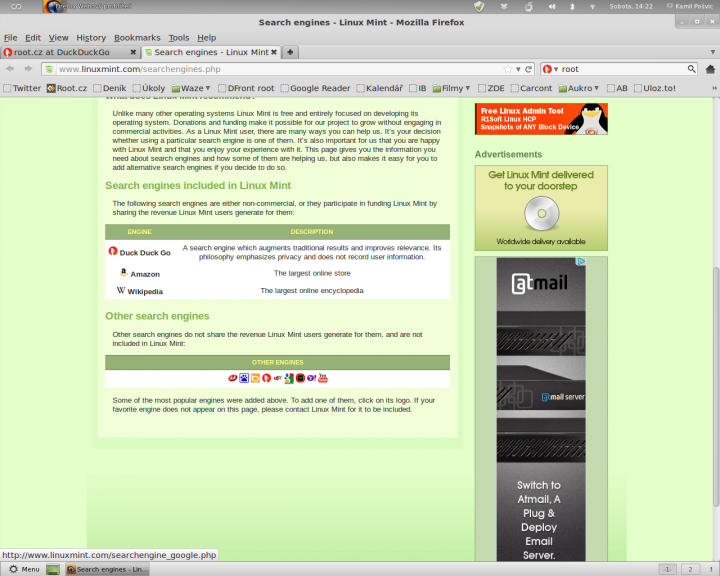Image resolution: width=720 pixels, height=576 pixels.
Task: Click the security shield tray icon
Action: (x=479, y=6)
